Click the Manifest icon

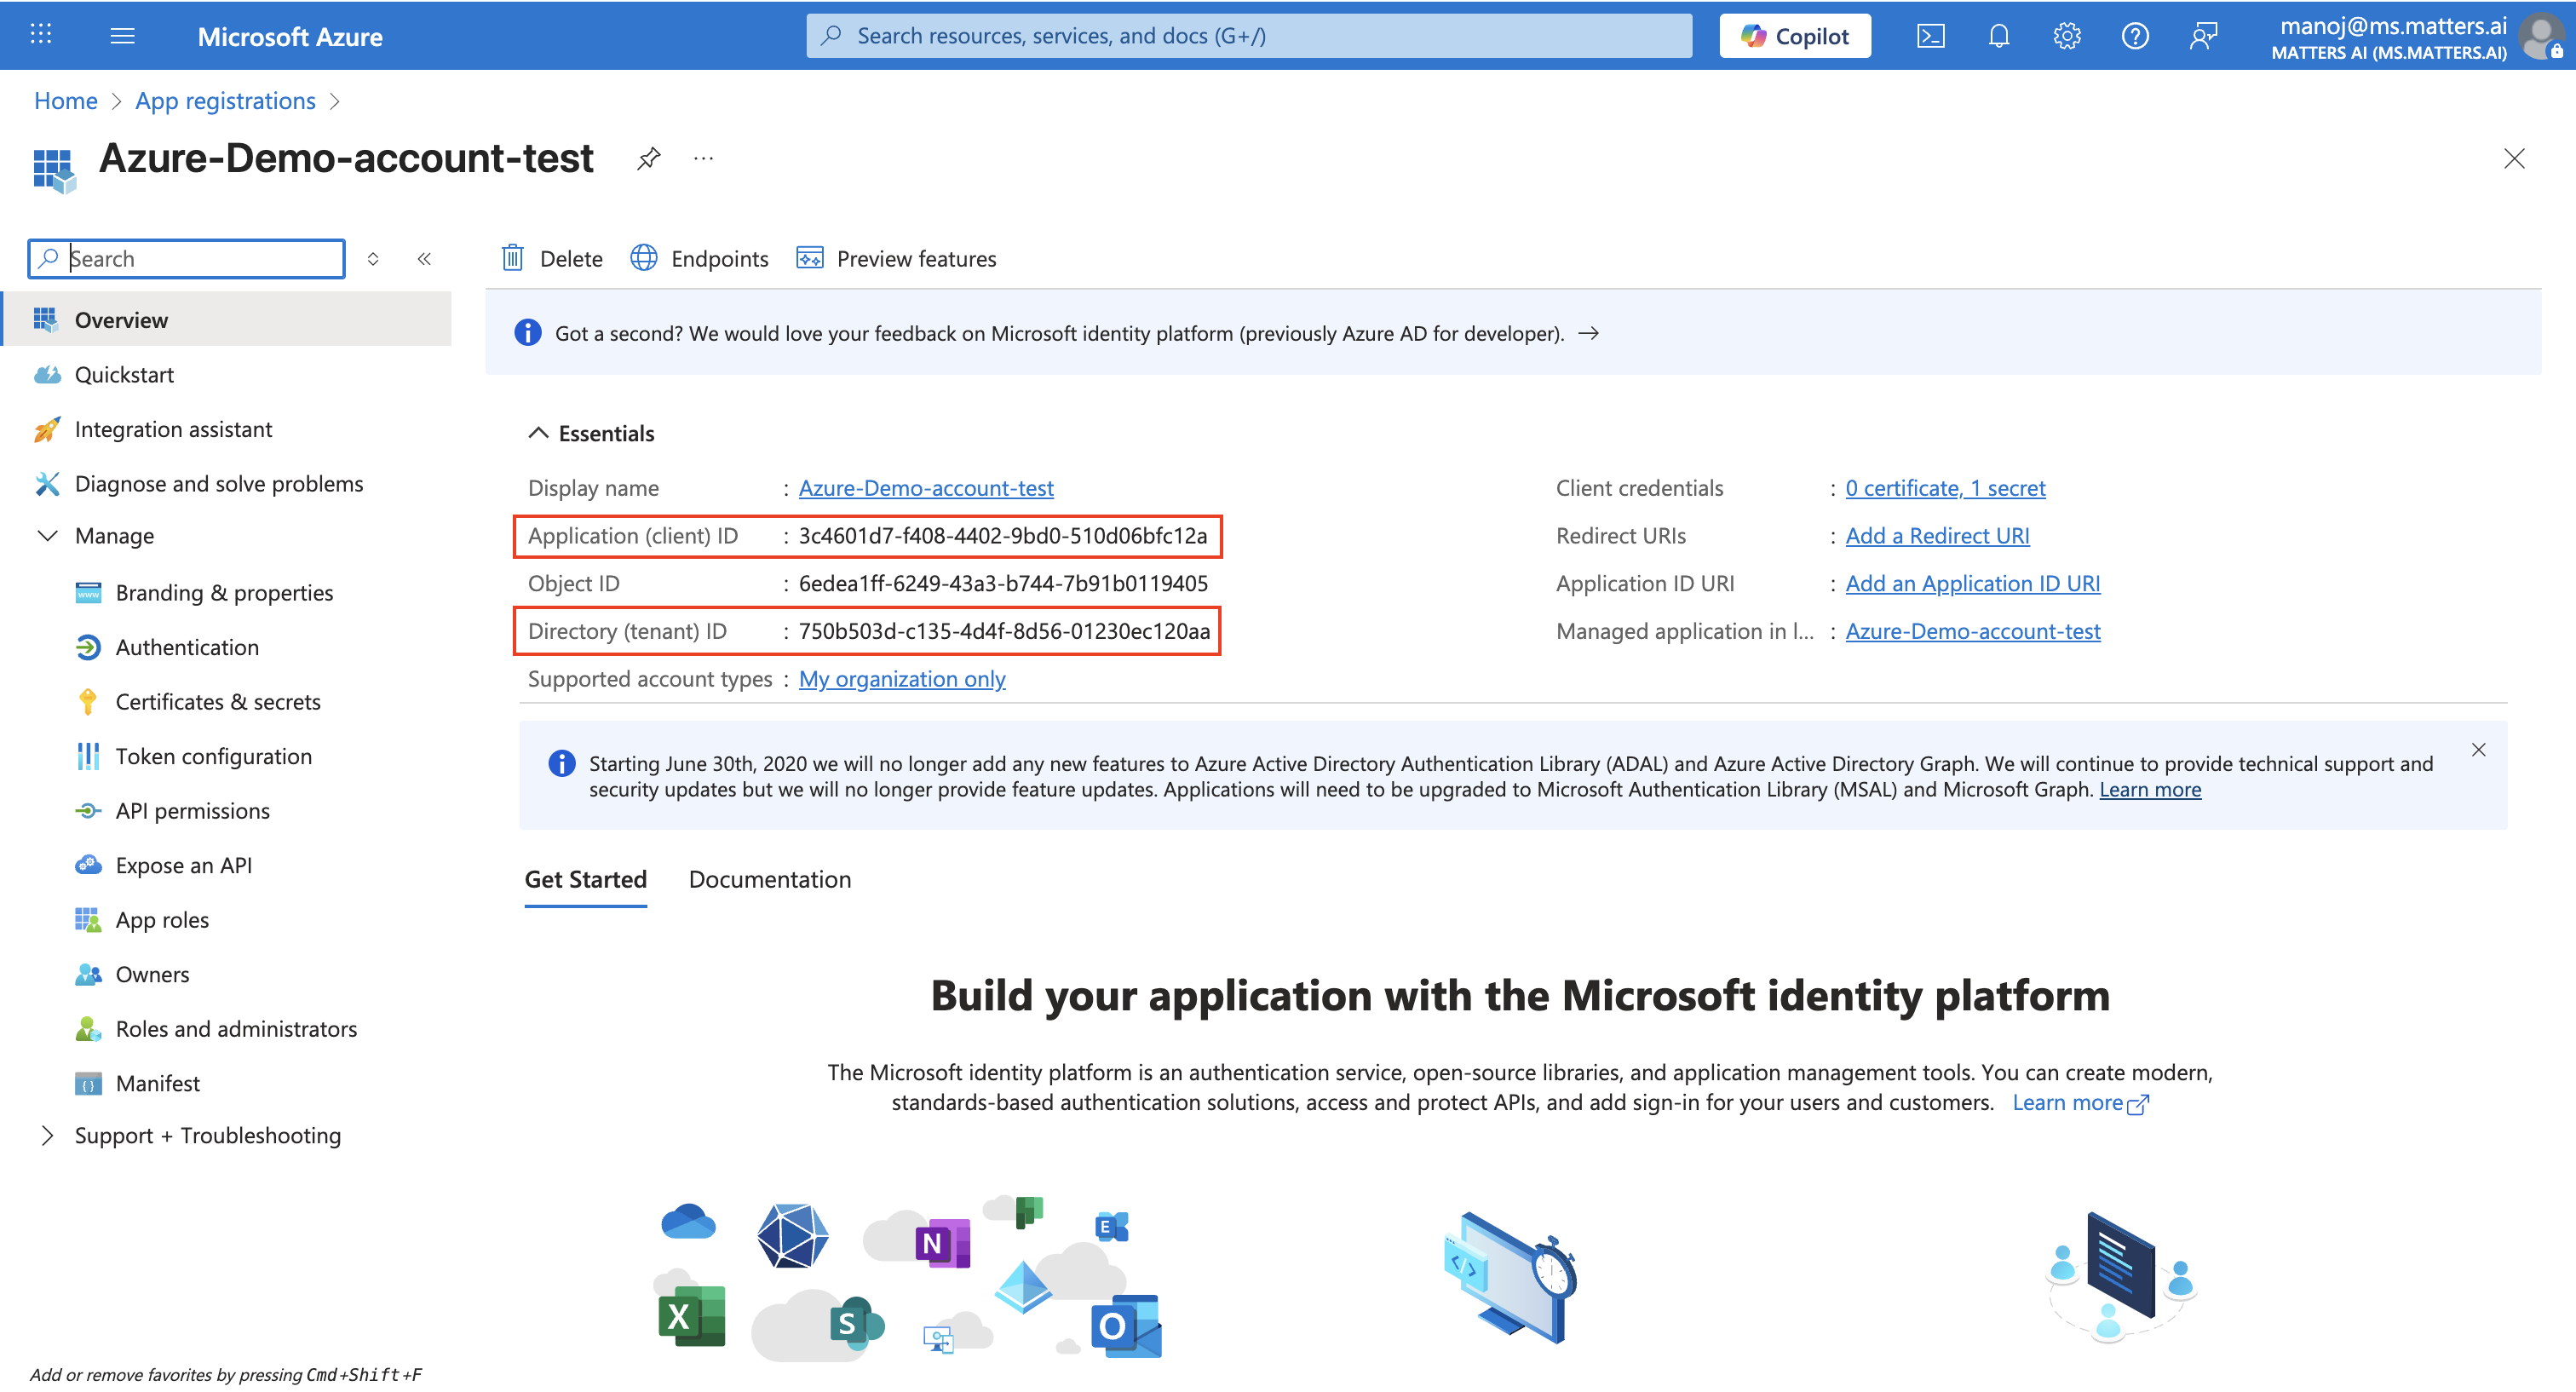point(88,1083)
